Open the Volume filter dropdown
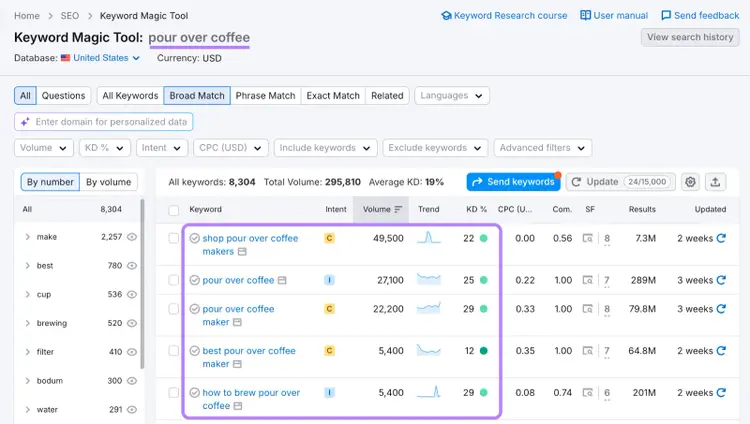The width and height of the screenshot is (750, 424). tap(44, 148)
